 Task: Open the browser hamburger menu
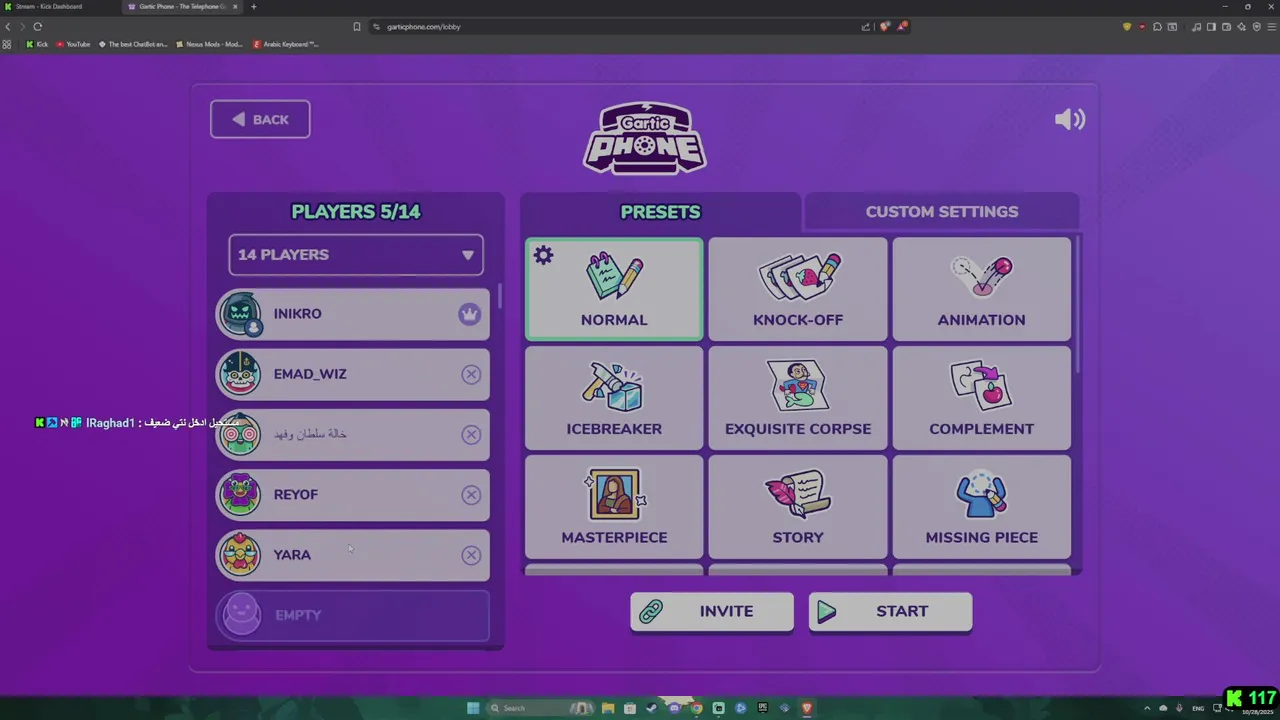tap(1272, 27)
